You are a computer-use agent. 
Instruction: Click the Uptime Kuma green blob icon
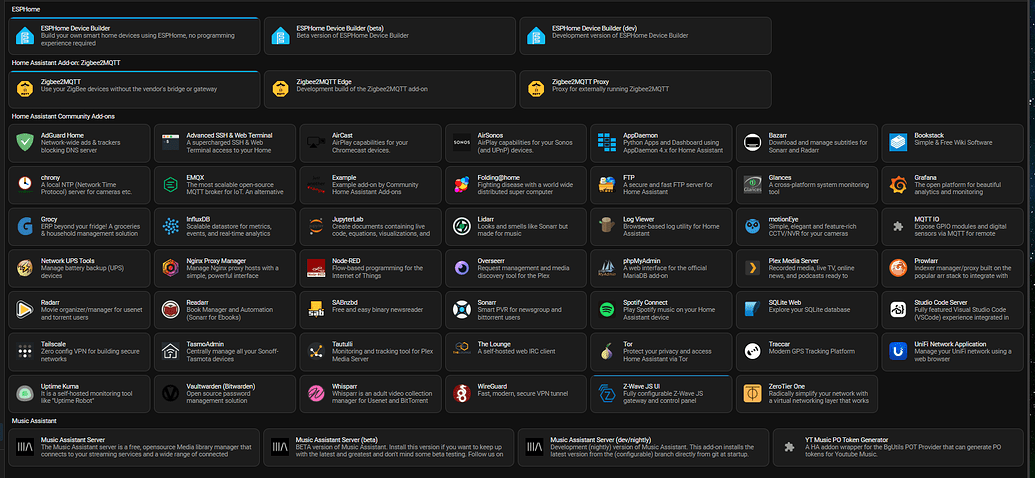(24, 393)
